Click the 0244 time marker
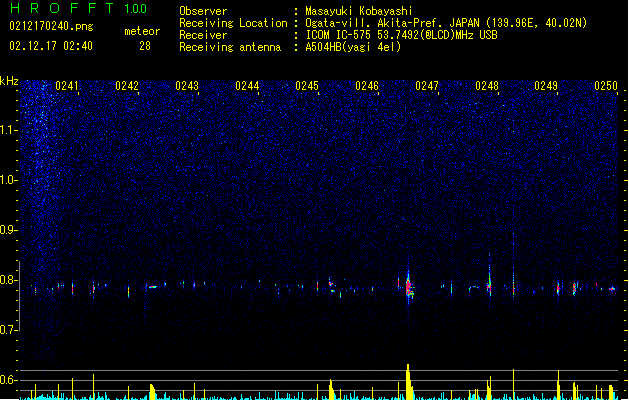This screenshot has width=629, height=400. pos(247,86)
